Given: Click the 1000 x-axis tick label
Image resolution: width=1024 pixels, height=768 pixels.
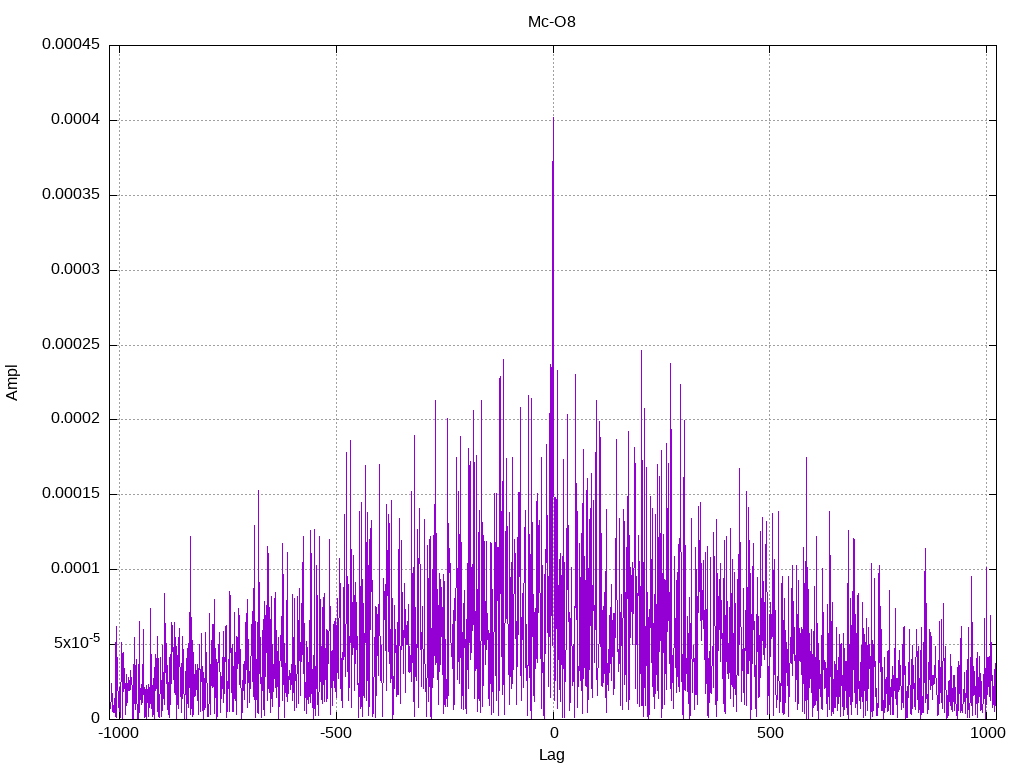Looking at the screenshot, I should tap(987, 733).
